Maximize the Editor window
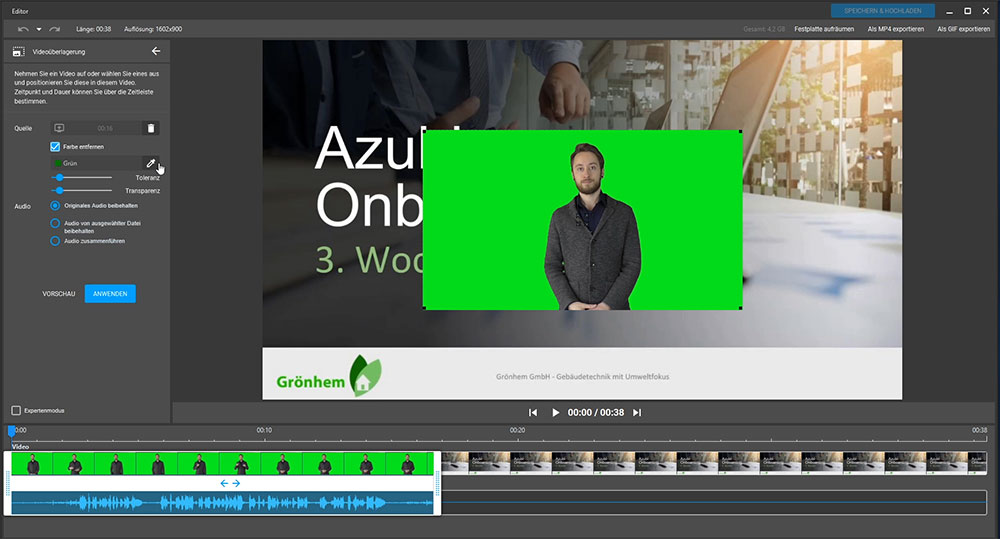The image size is (1000, 539). coord(967,11)
